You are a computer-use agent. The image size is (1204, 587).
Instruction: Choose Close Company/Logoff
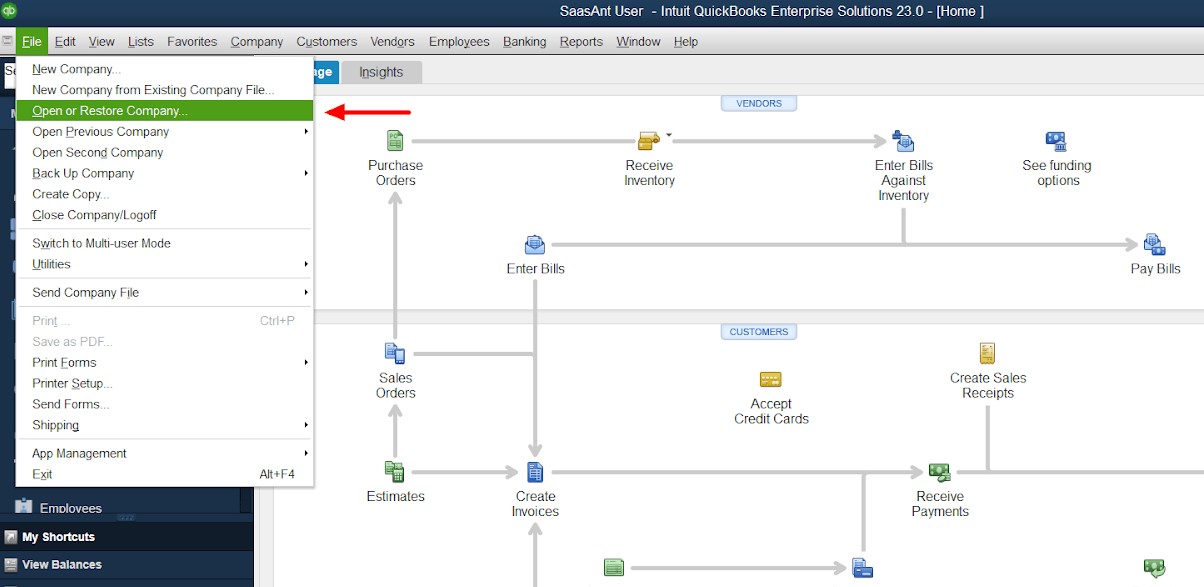tap(165, 216)
